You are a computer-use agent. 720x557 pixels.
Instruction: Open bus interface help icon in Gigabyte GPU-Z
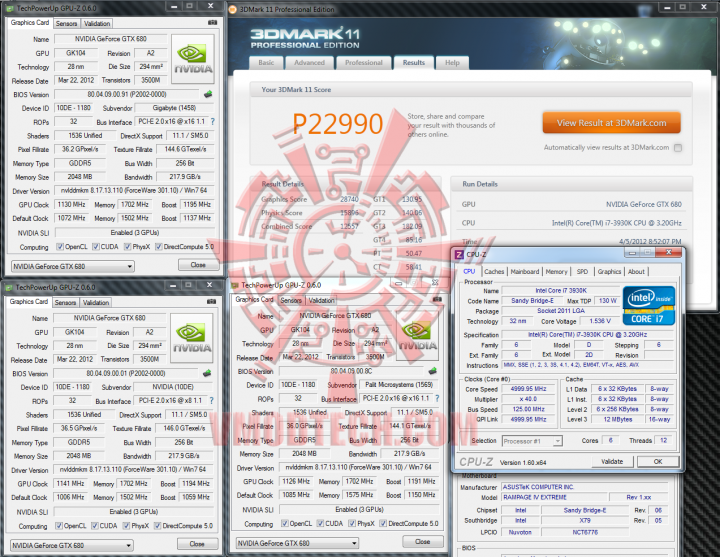(x=213, y=122)
